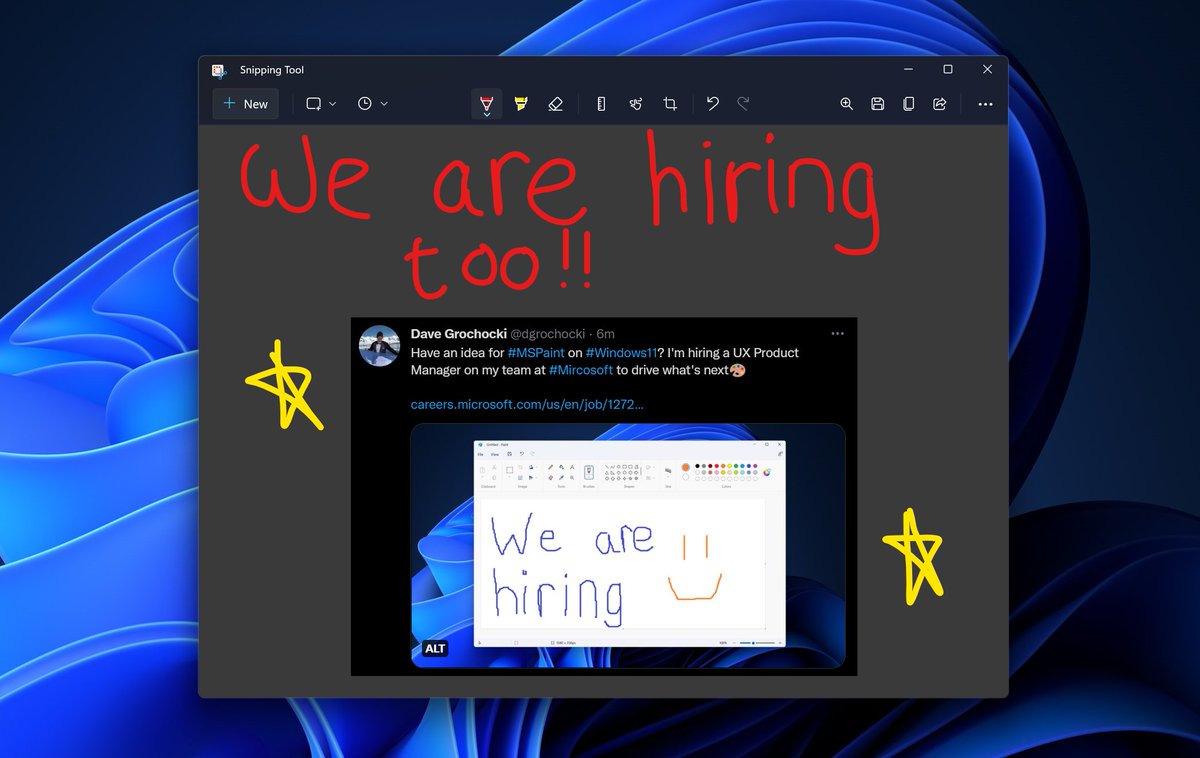Select the yellow Highlighter tool
The width and height of the screenshot is (1200, 758).
pyautogui.click(x=521, y=104)
